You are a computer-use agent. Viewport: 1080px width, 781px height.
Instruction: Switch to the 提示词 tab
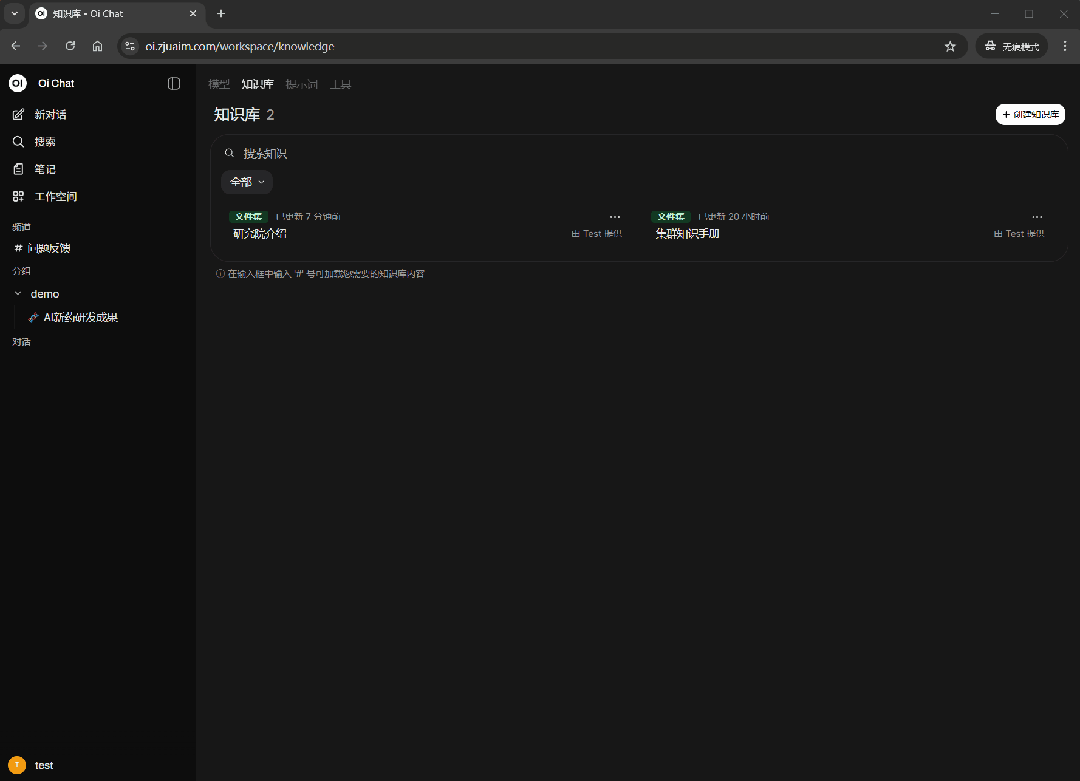(302, 84)
